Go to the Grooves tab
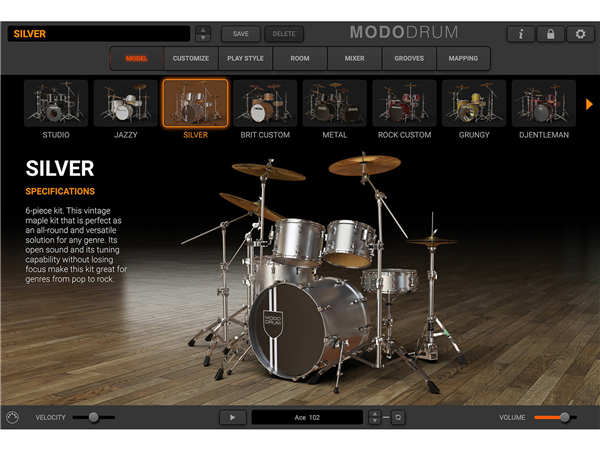The width and height of the screenshot is (600, 450). tap(408, 58)
